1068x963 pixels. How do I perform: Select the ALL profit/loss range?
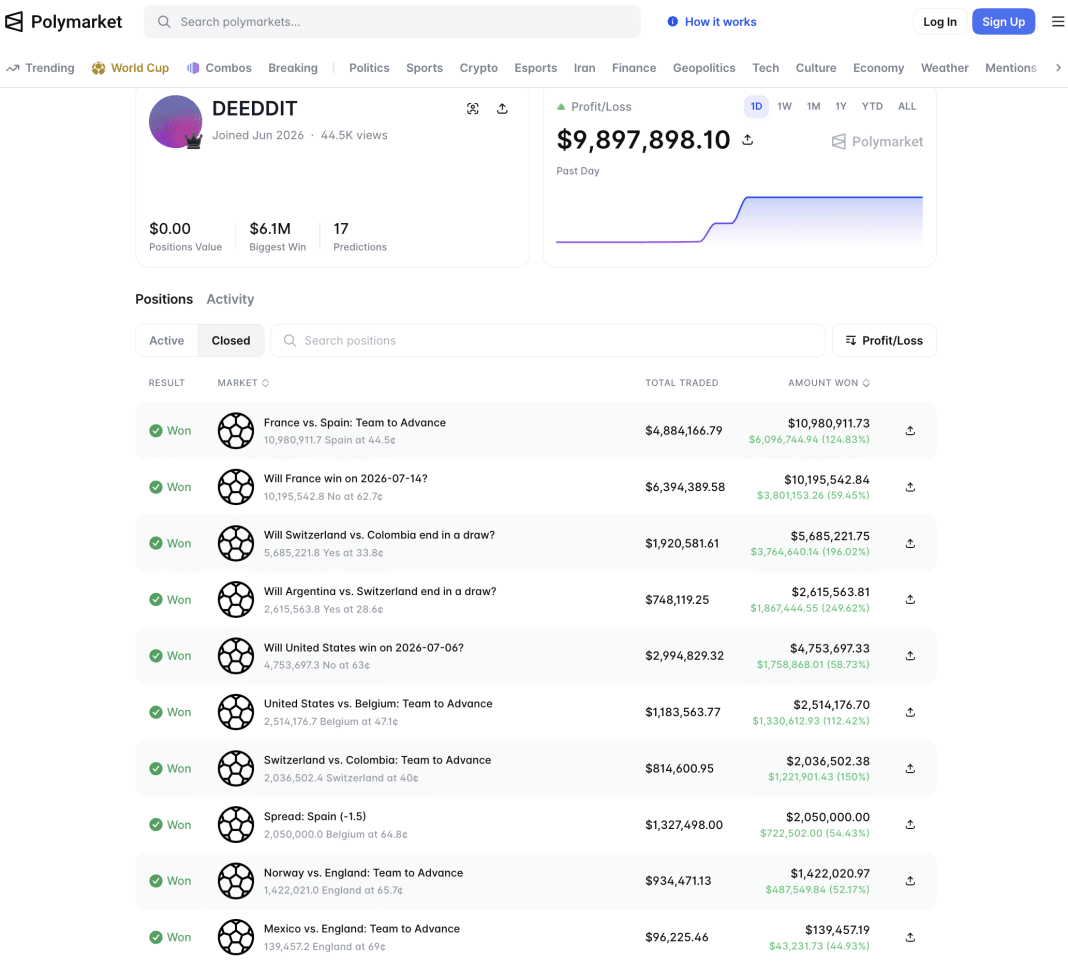pos(907,106)
